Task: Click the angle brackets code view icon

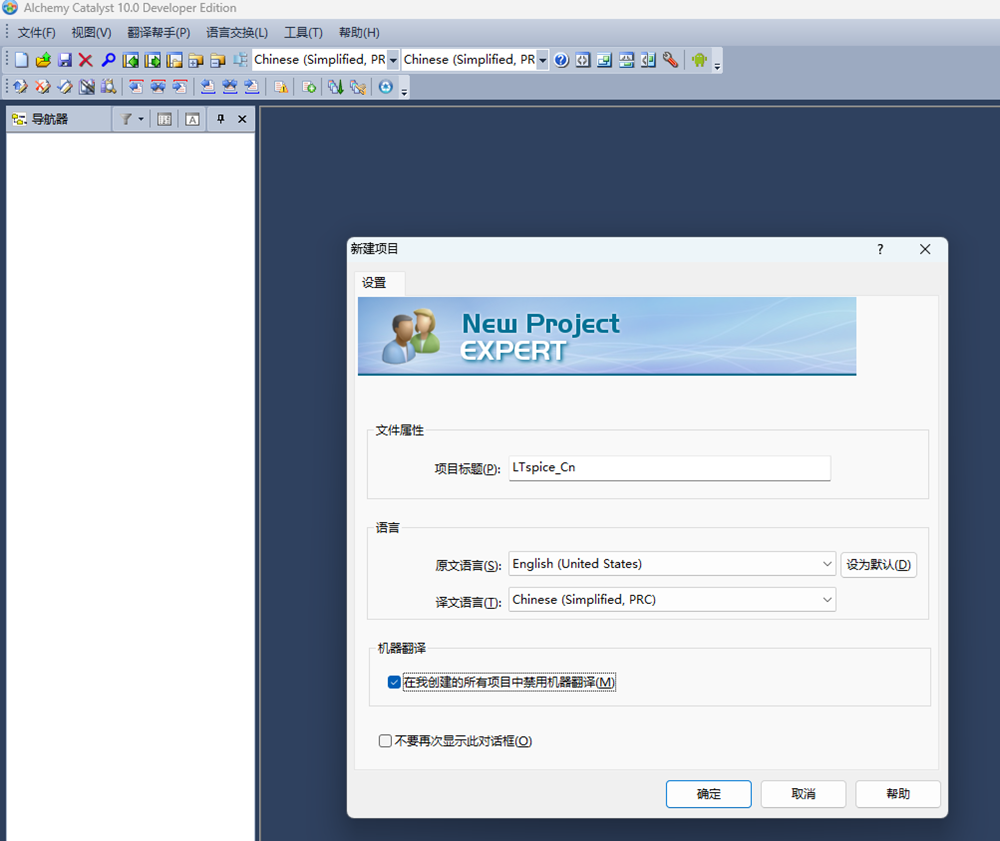Action: click(583, 60)
